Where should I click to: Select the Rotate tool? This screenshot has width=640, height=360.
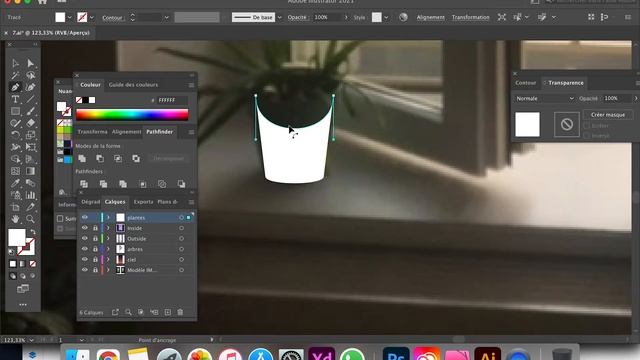tap(15, 135)
